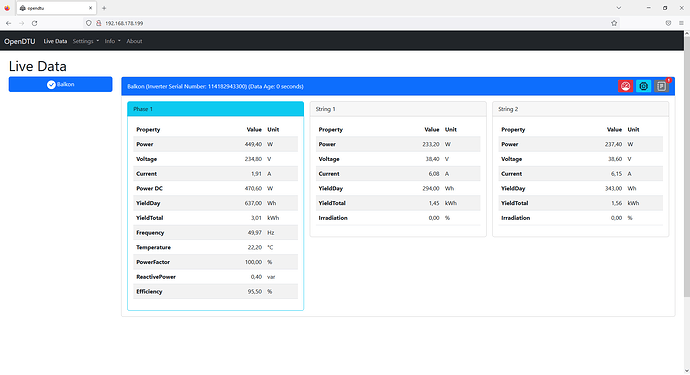
Task: Click the Phase 1 card header
Action: [215, 109]
